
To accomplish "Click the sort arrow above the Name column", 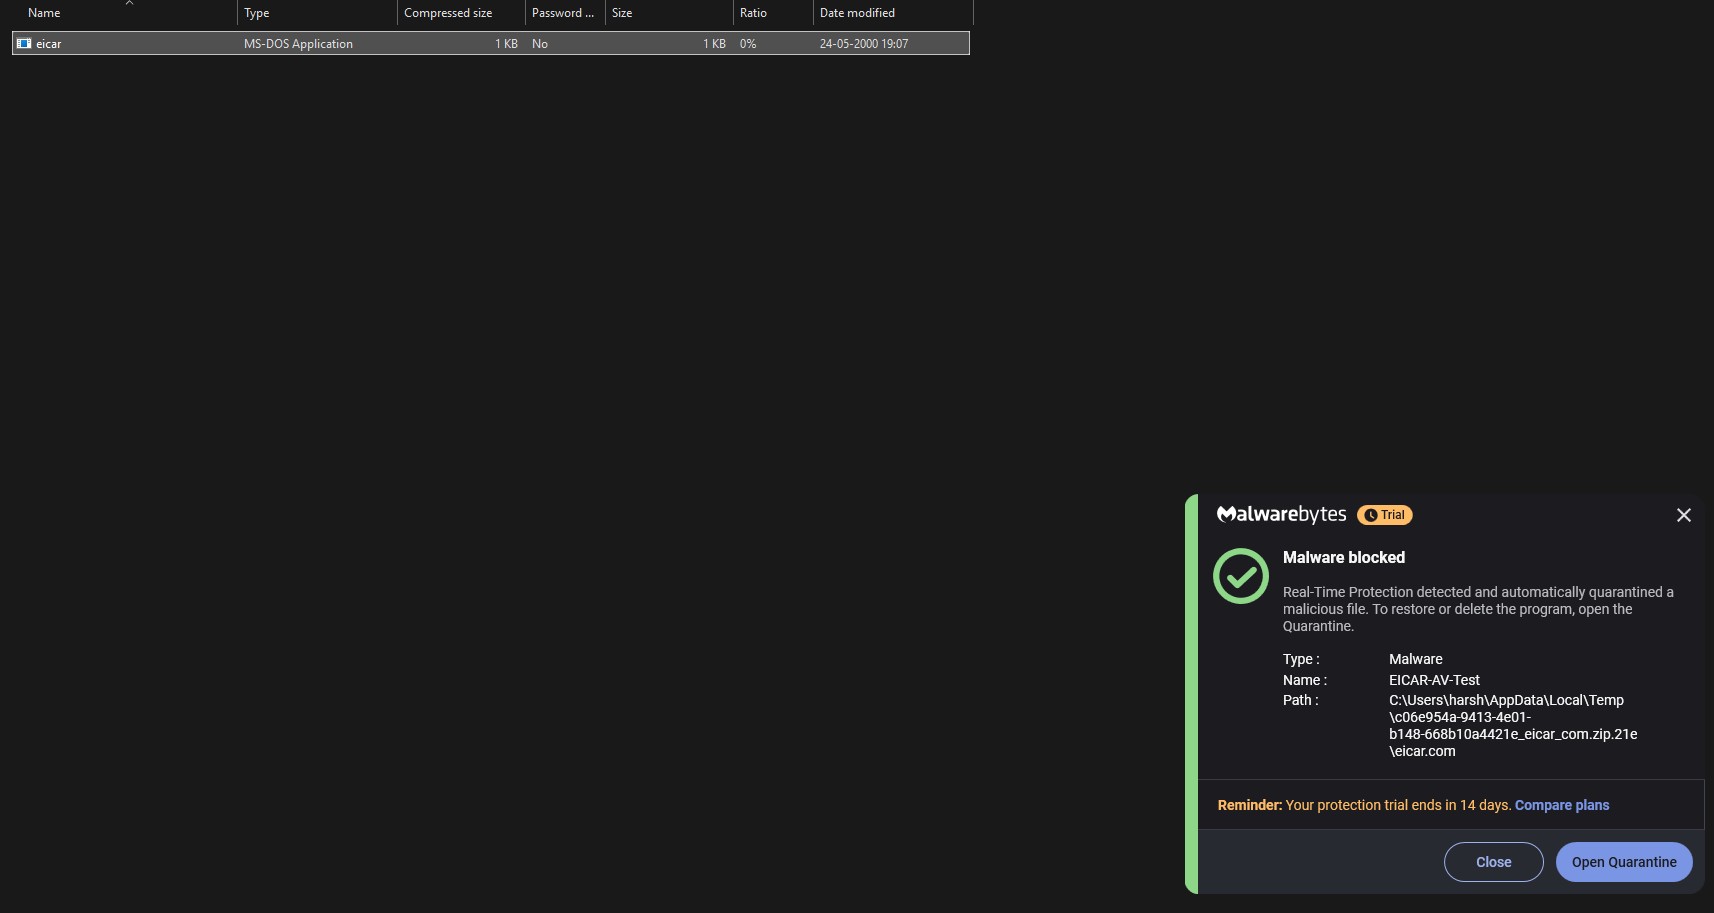I will click(x=129, y=3).
